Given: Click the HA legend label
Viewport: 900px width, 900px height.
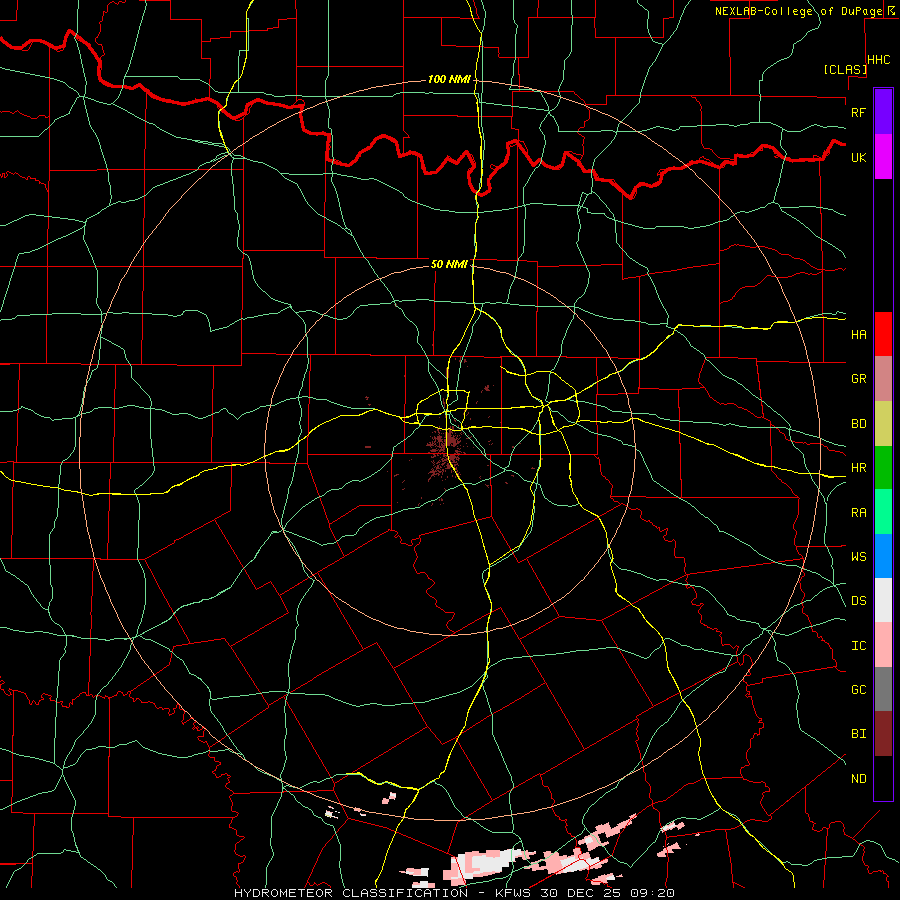Looking at the screenshot, I should click(858, 335).
